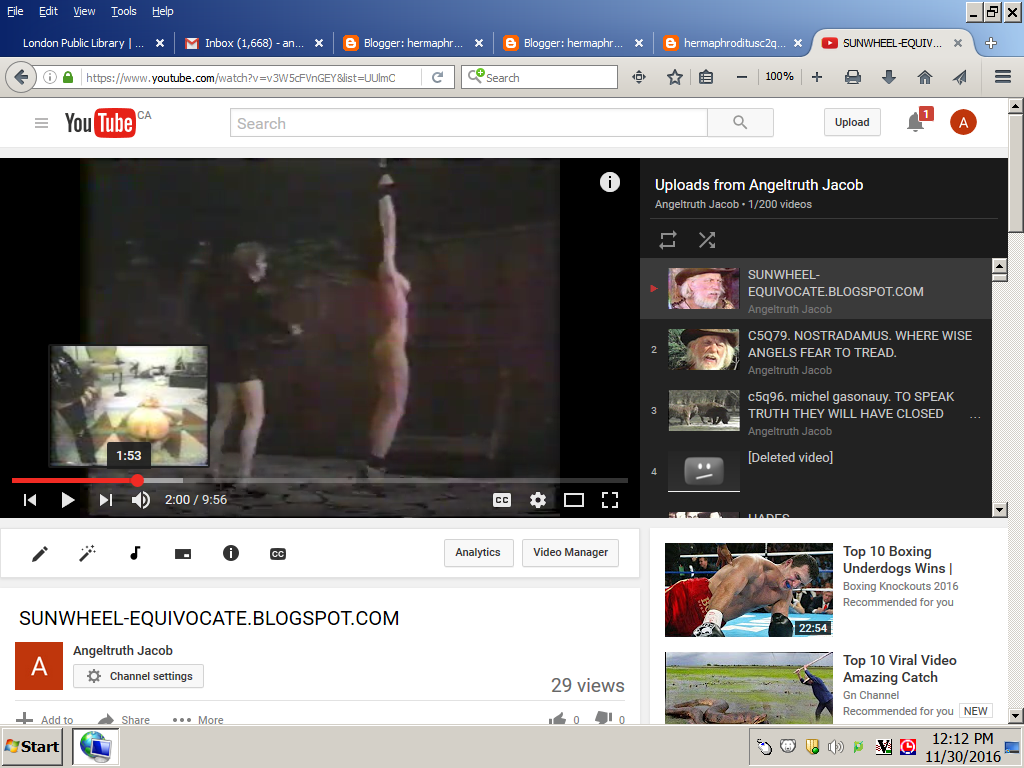Screen dimensions: 1024x768
Task: Print the page
Action: pos(852,77)
